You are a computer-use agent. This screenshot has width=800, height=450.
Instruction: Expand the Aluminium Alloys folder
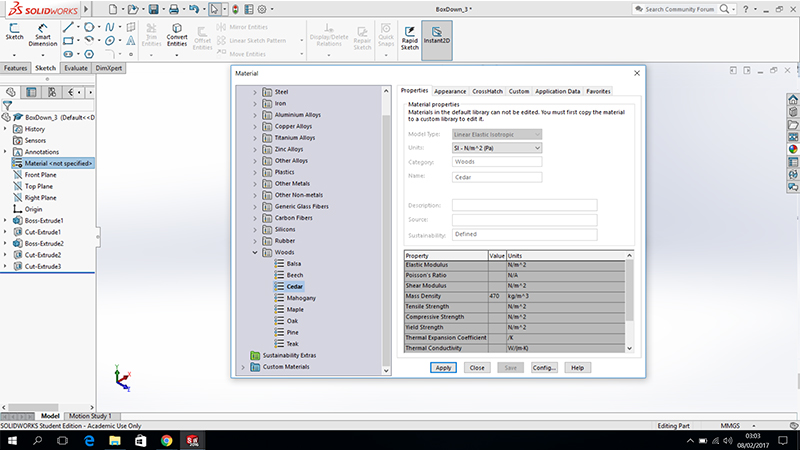pos(255,115)
